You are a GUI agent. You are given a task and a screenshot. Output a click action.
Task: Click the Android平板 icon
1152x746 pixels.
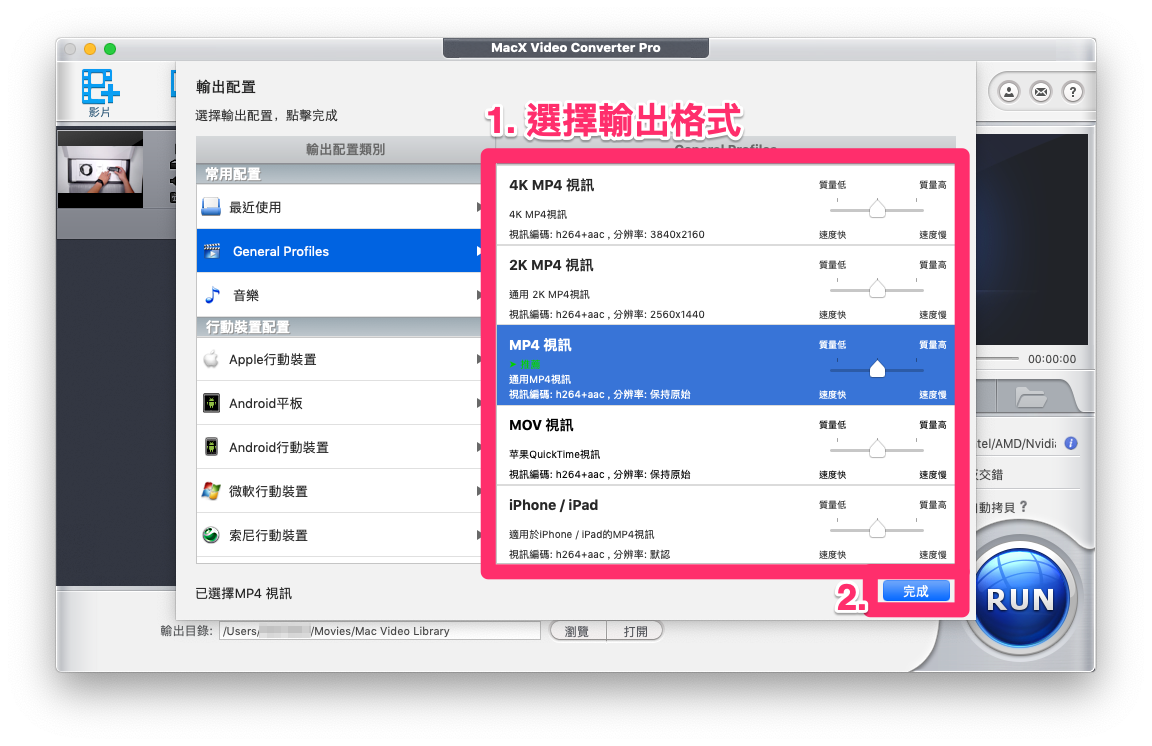211,403
